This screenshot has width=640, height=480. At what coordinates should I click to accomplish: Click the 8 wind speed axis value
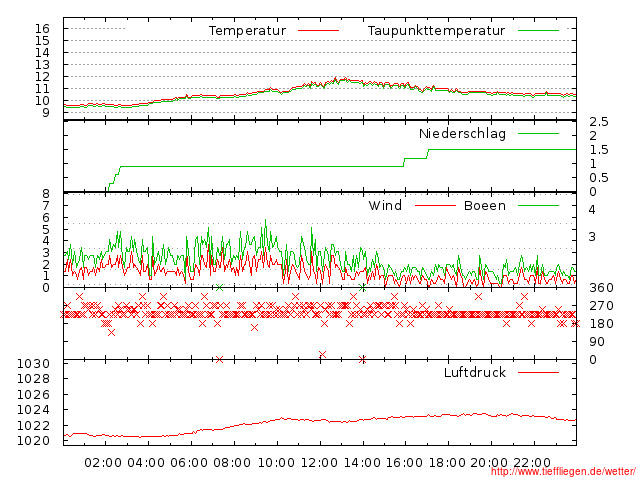point(46,194)
